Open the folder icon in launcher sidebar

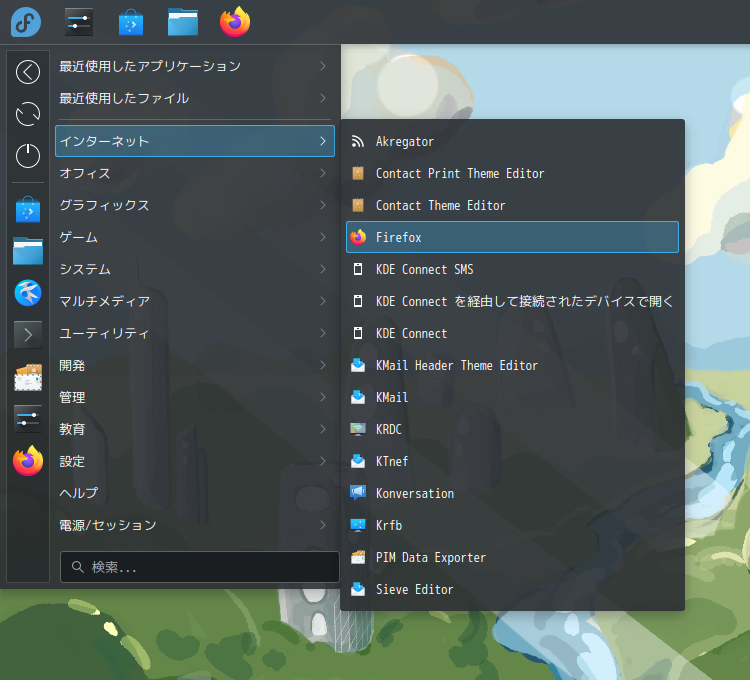click(x=28, y=251)
